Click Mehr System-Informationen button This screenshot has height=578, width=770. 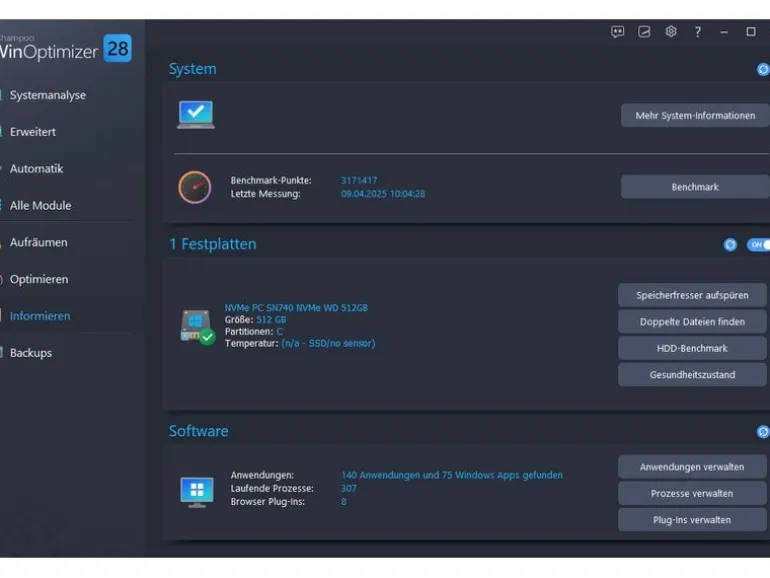[x=695, y=115]
